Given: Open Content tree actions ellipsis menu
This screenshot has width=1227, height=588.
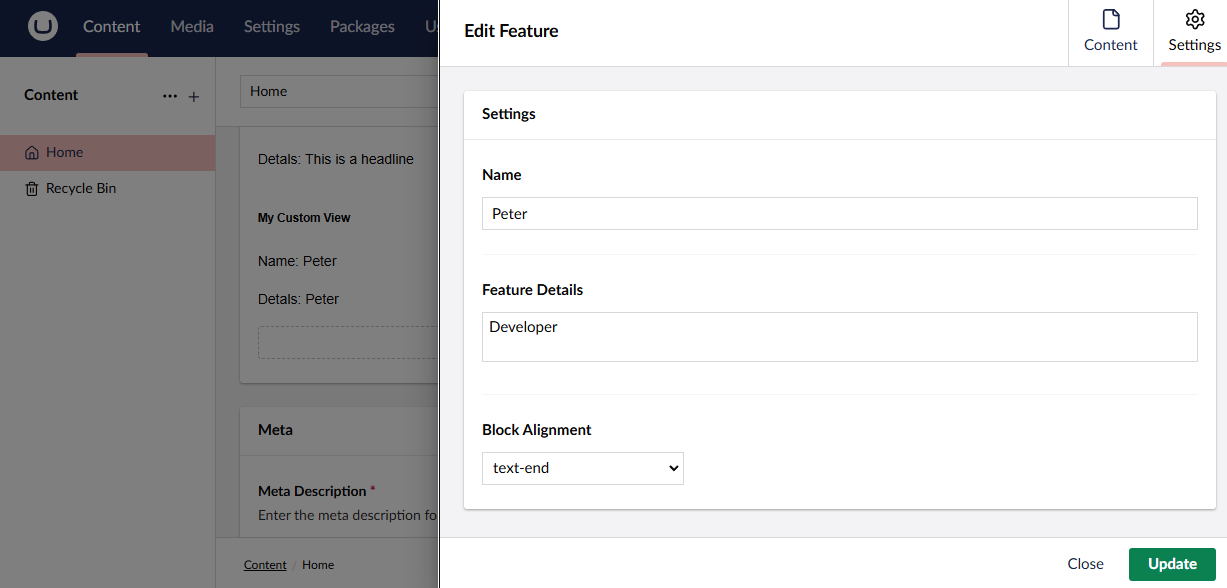Looking at the screenshot, I should (170, 96).
